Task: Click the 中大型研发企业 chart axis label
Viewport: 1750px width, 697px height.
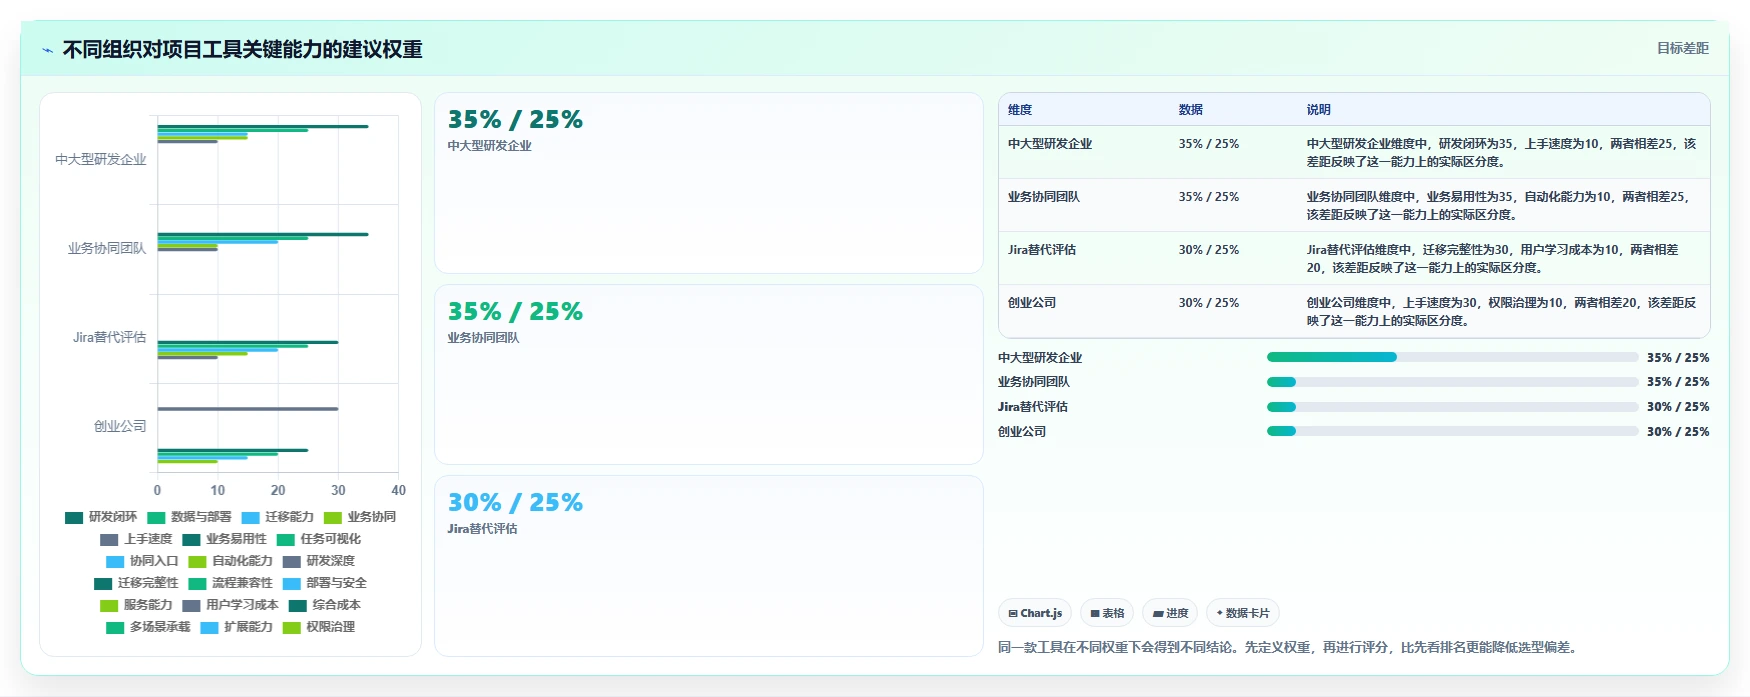Action: click(x=101, y=159)
